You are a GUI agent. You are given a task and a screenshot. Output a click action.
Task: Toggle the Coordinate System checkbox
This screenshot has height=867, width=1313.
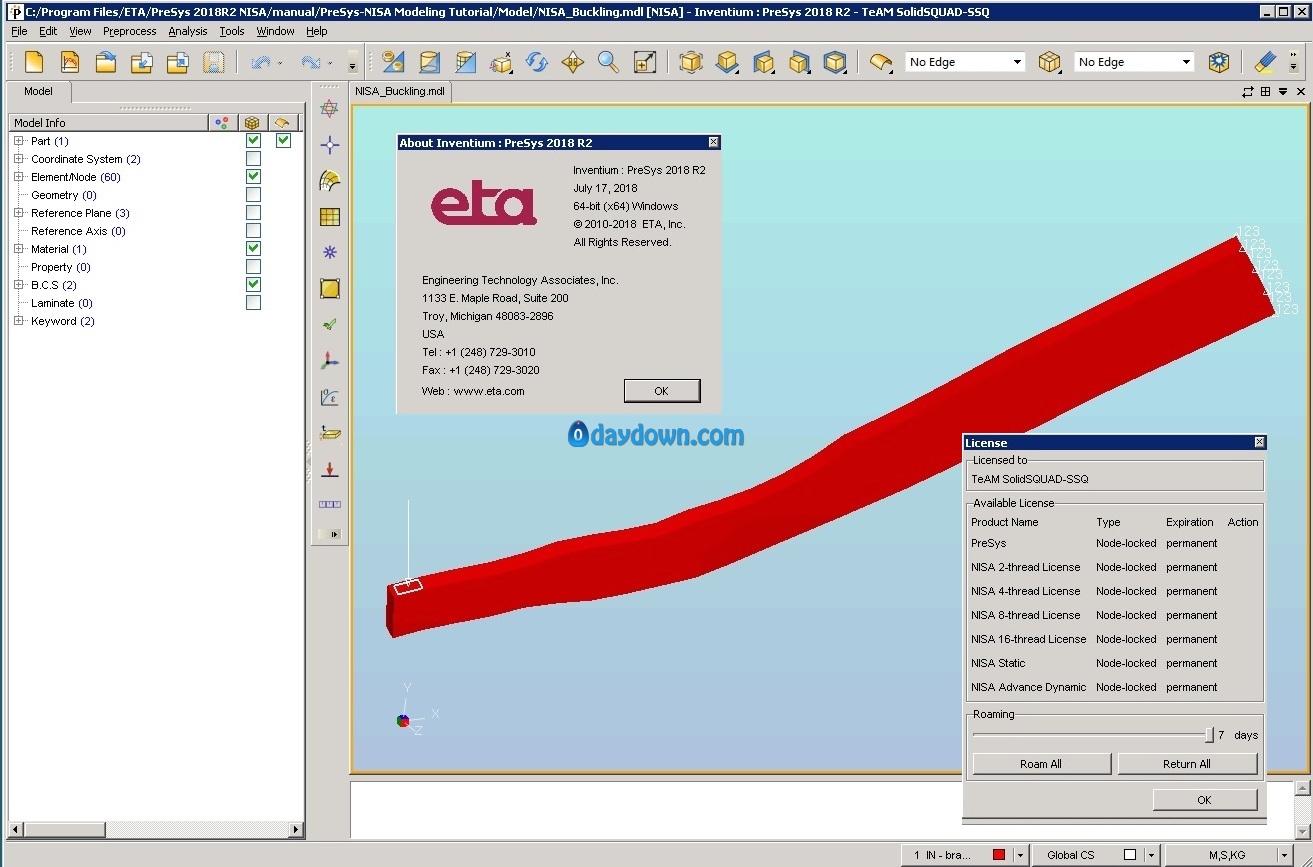pyautogui.click(x=253, y=159)
